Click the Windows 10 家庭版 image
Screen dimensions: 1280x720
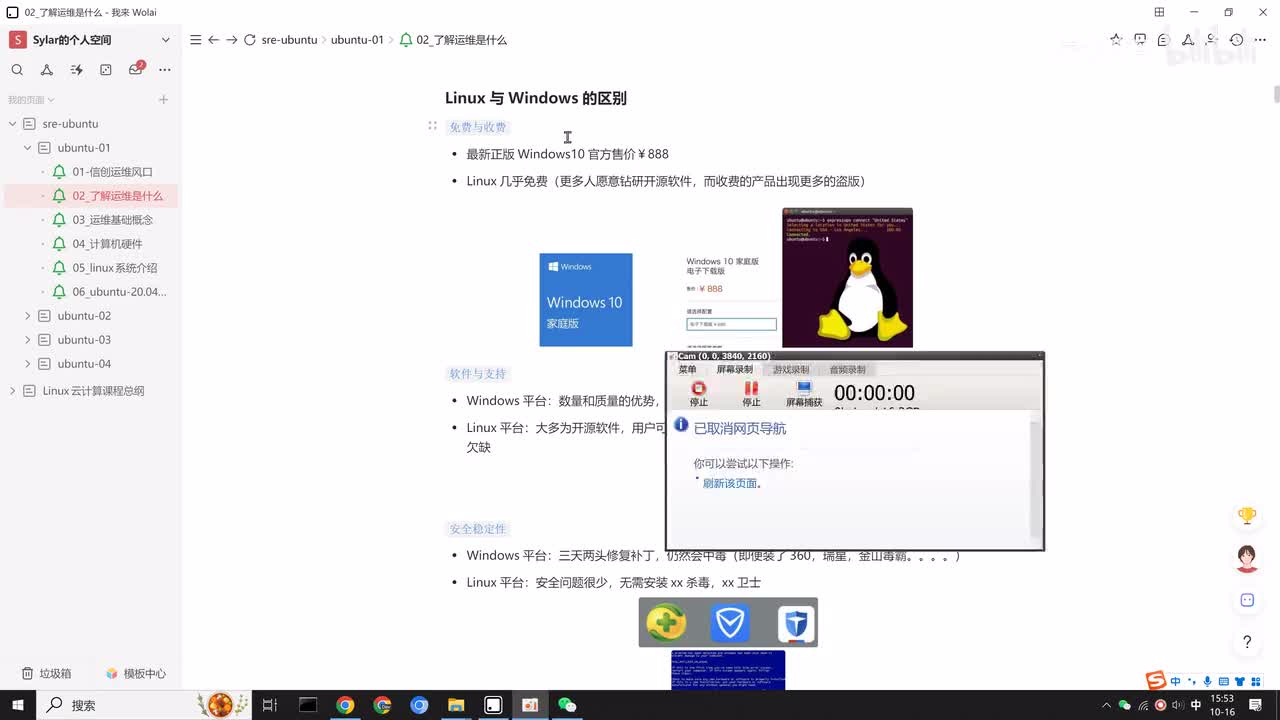click(x=586, y=300)
